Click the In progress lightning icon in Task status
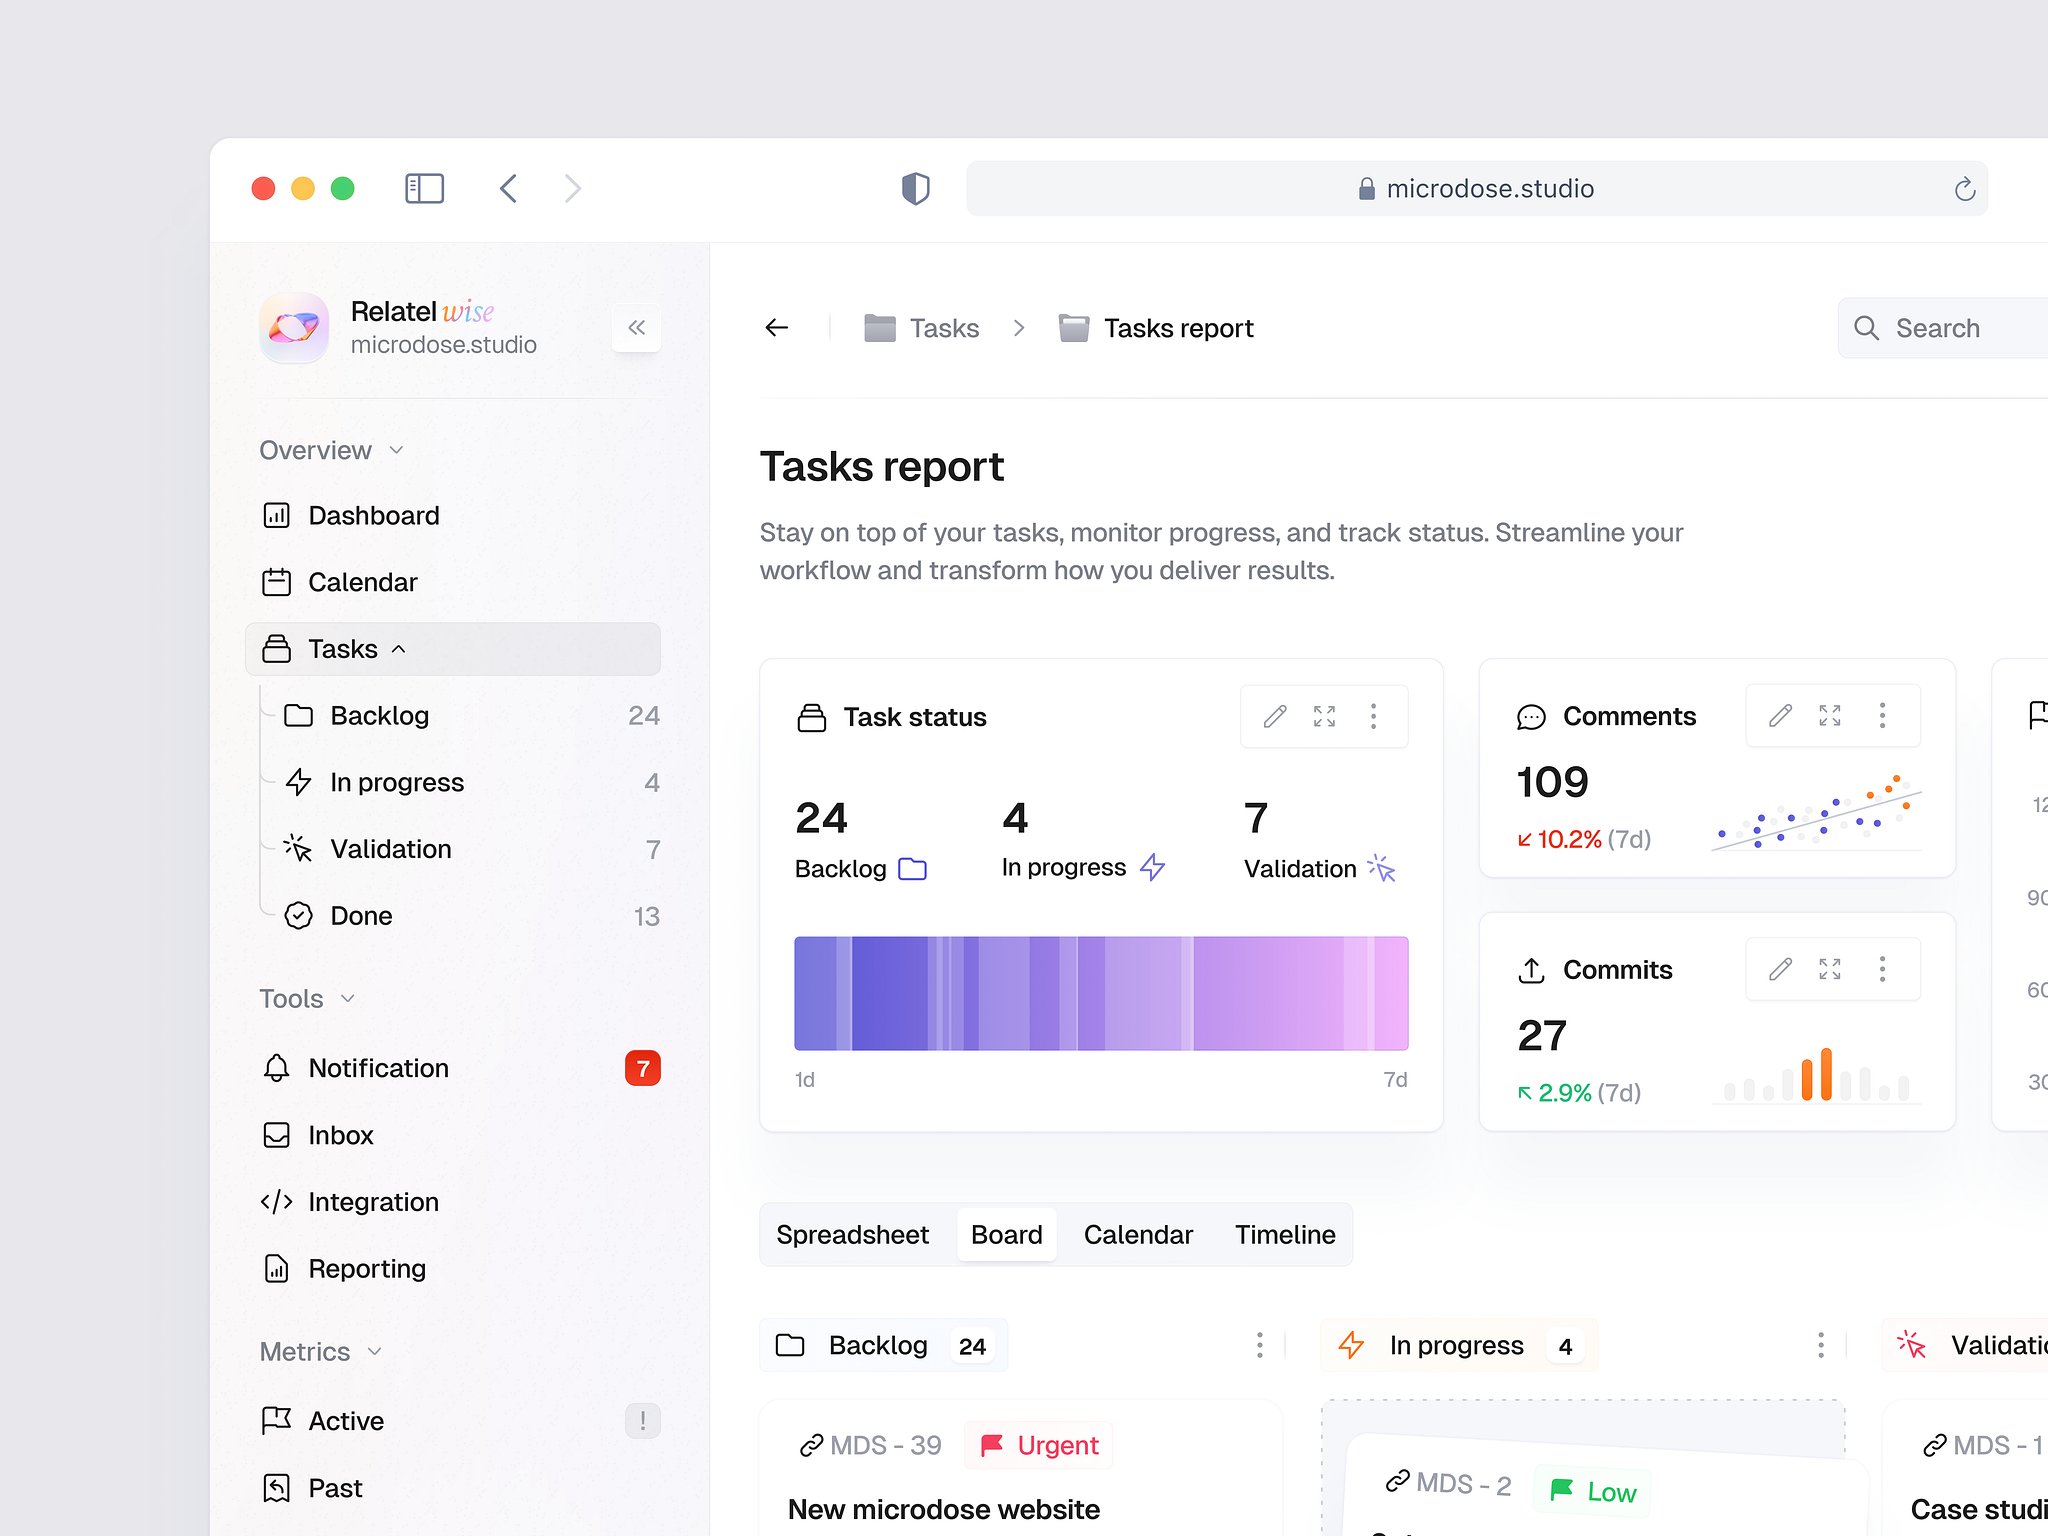 (x=1152, y=867)
